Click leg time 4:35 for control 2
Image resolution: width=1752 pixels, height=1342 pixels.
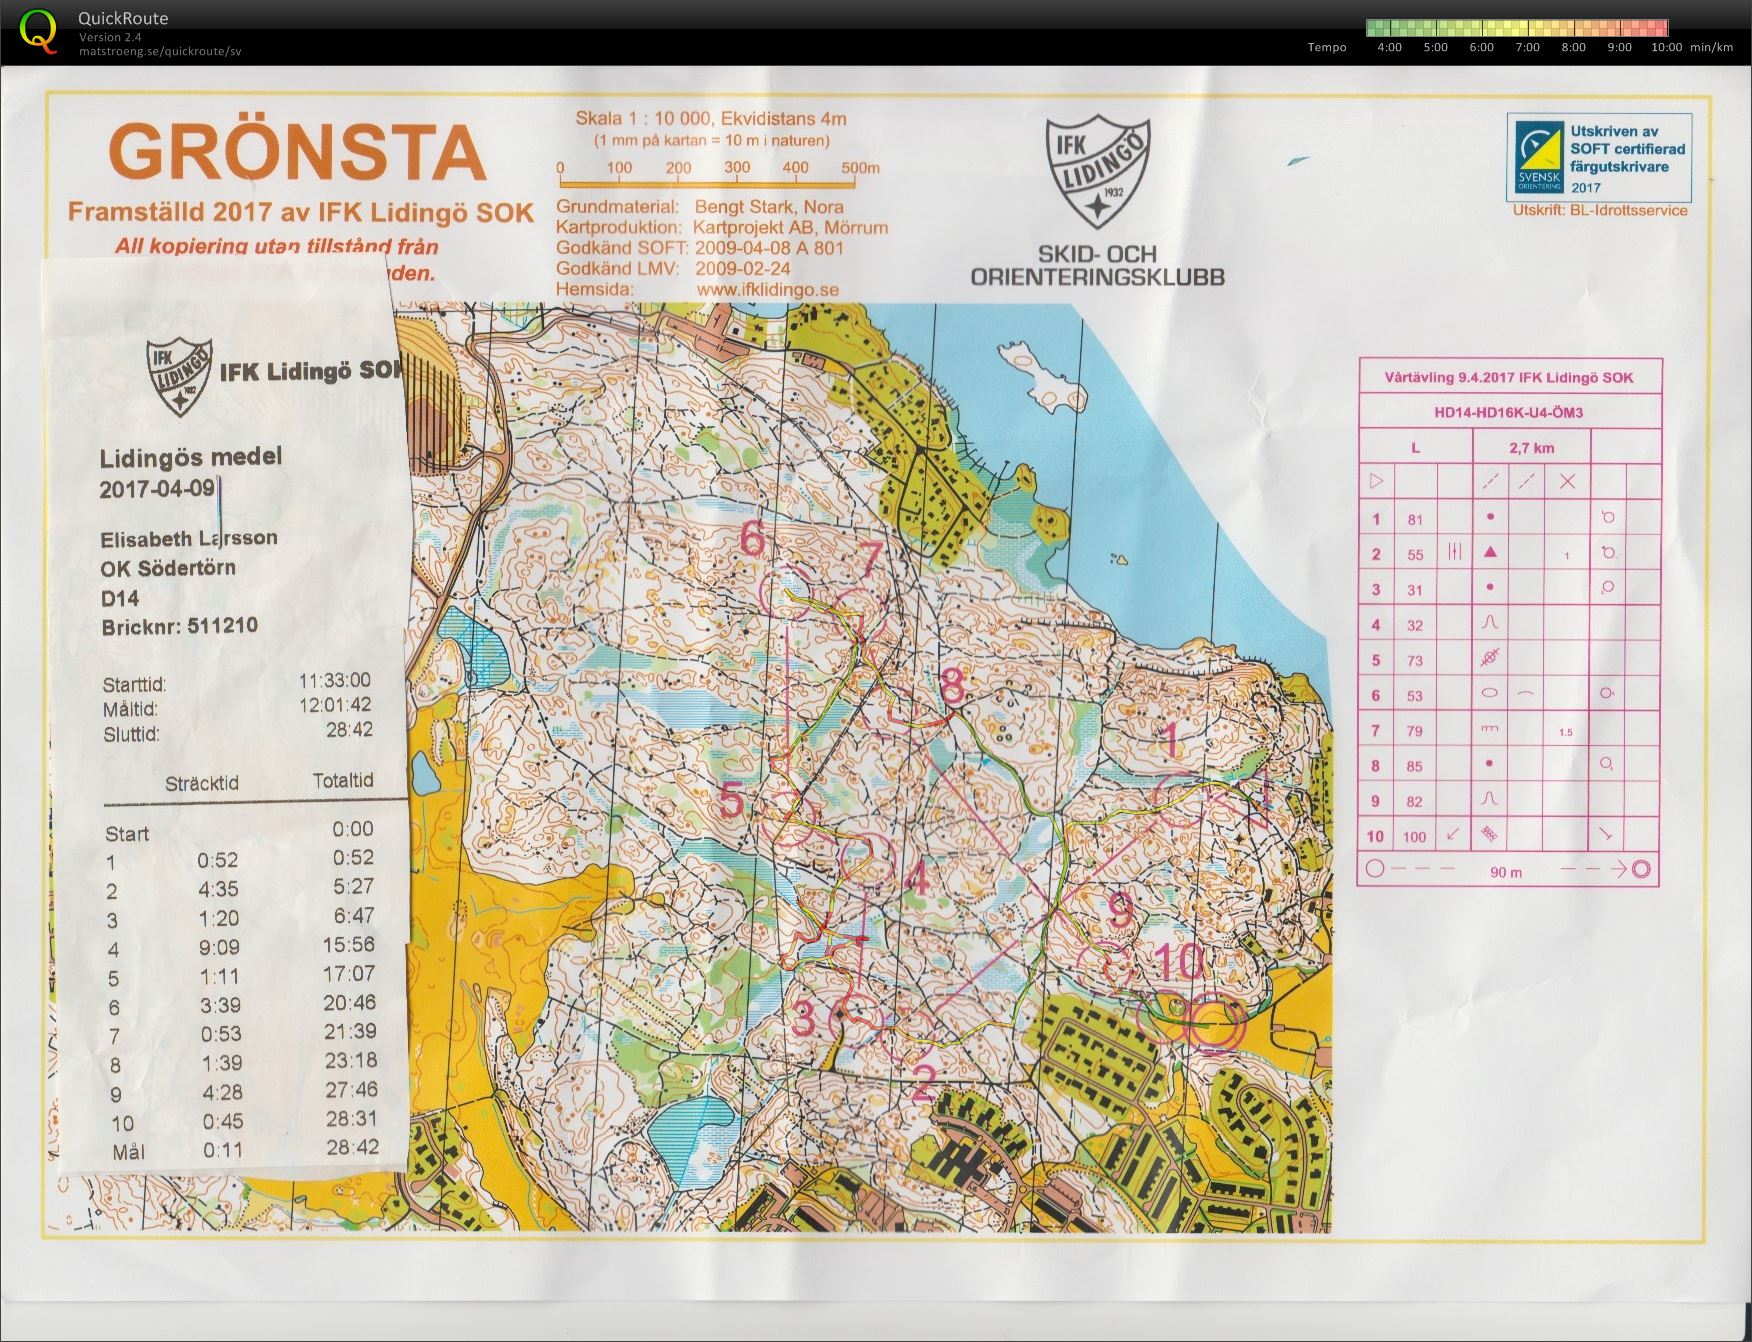point(218,889)
